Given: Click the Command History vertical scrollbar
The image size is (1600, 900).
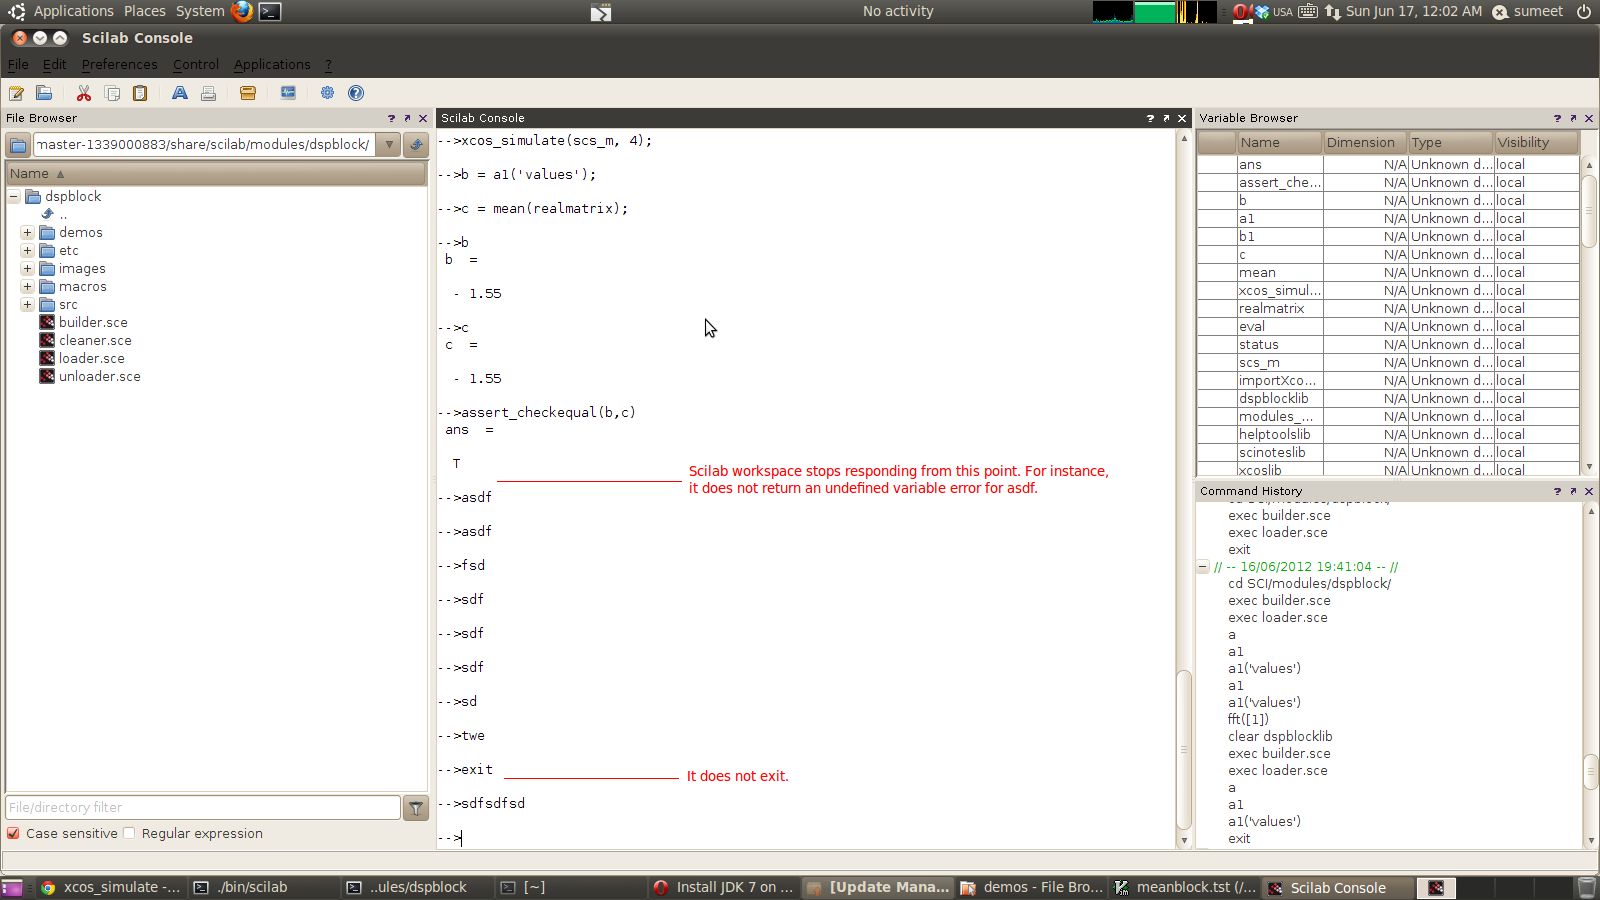Looking at the screenshot, I should (x=1589, y=772).
